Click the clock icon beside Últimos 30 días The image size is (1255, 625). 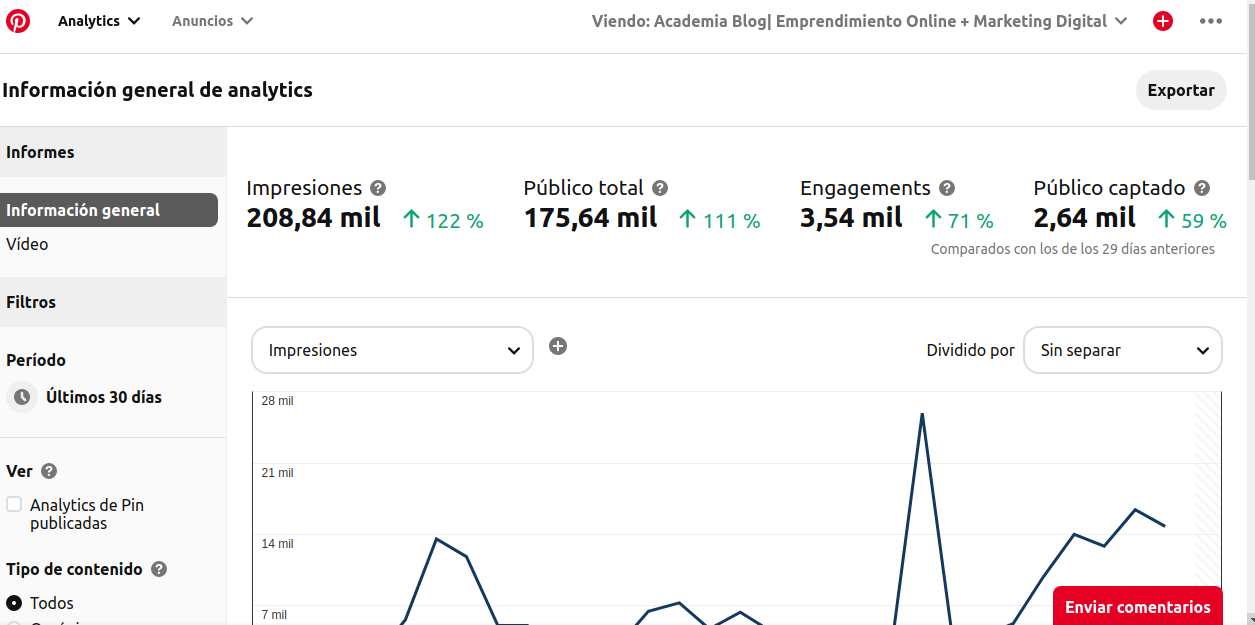pos(22,397)
